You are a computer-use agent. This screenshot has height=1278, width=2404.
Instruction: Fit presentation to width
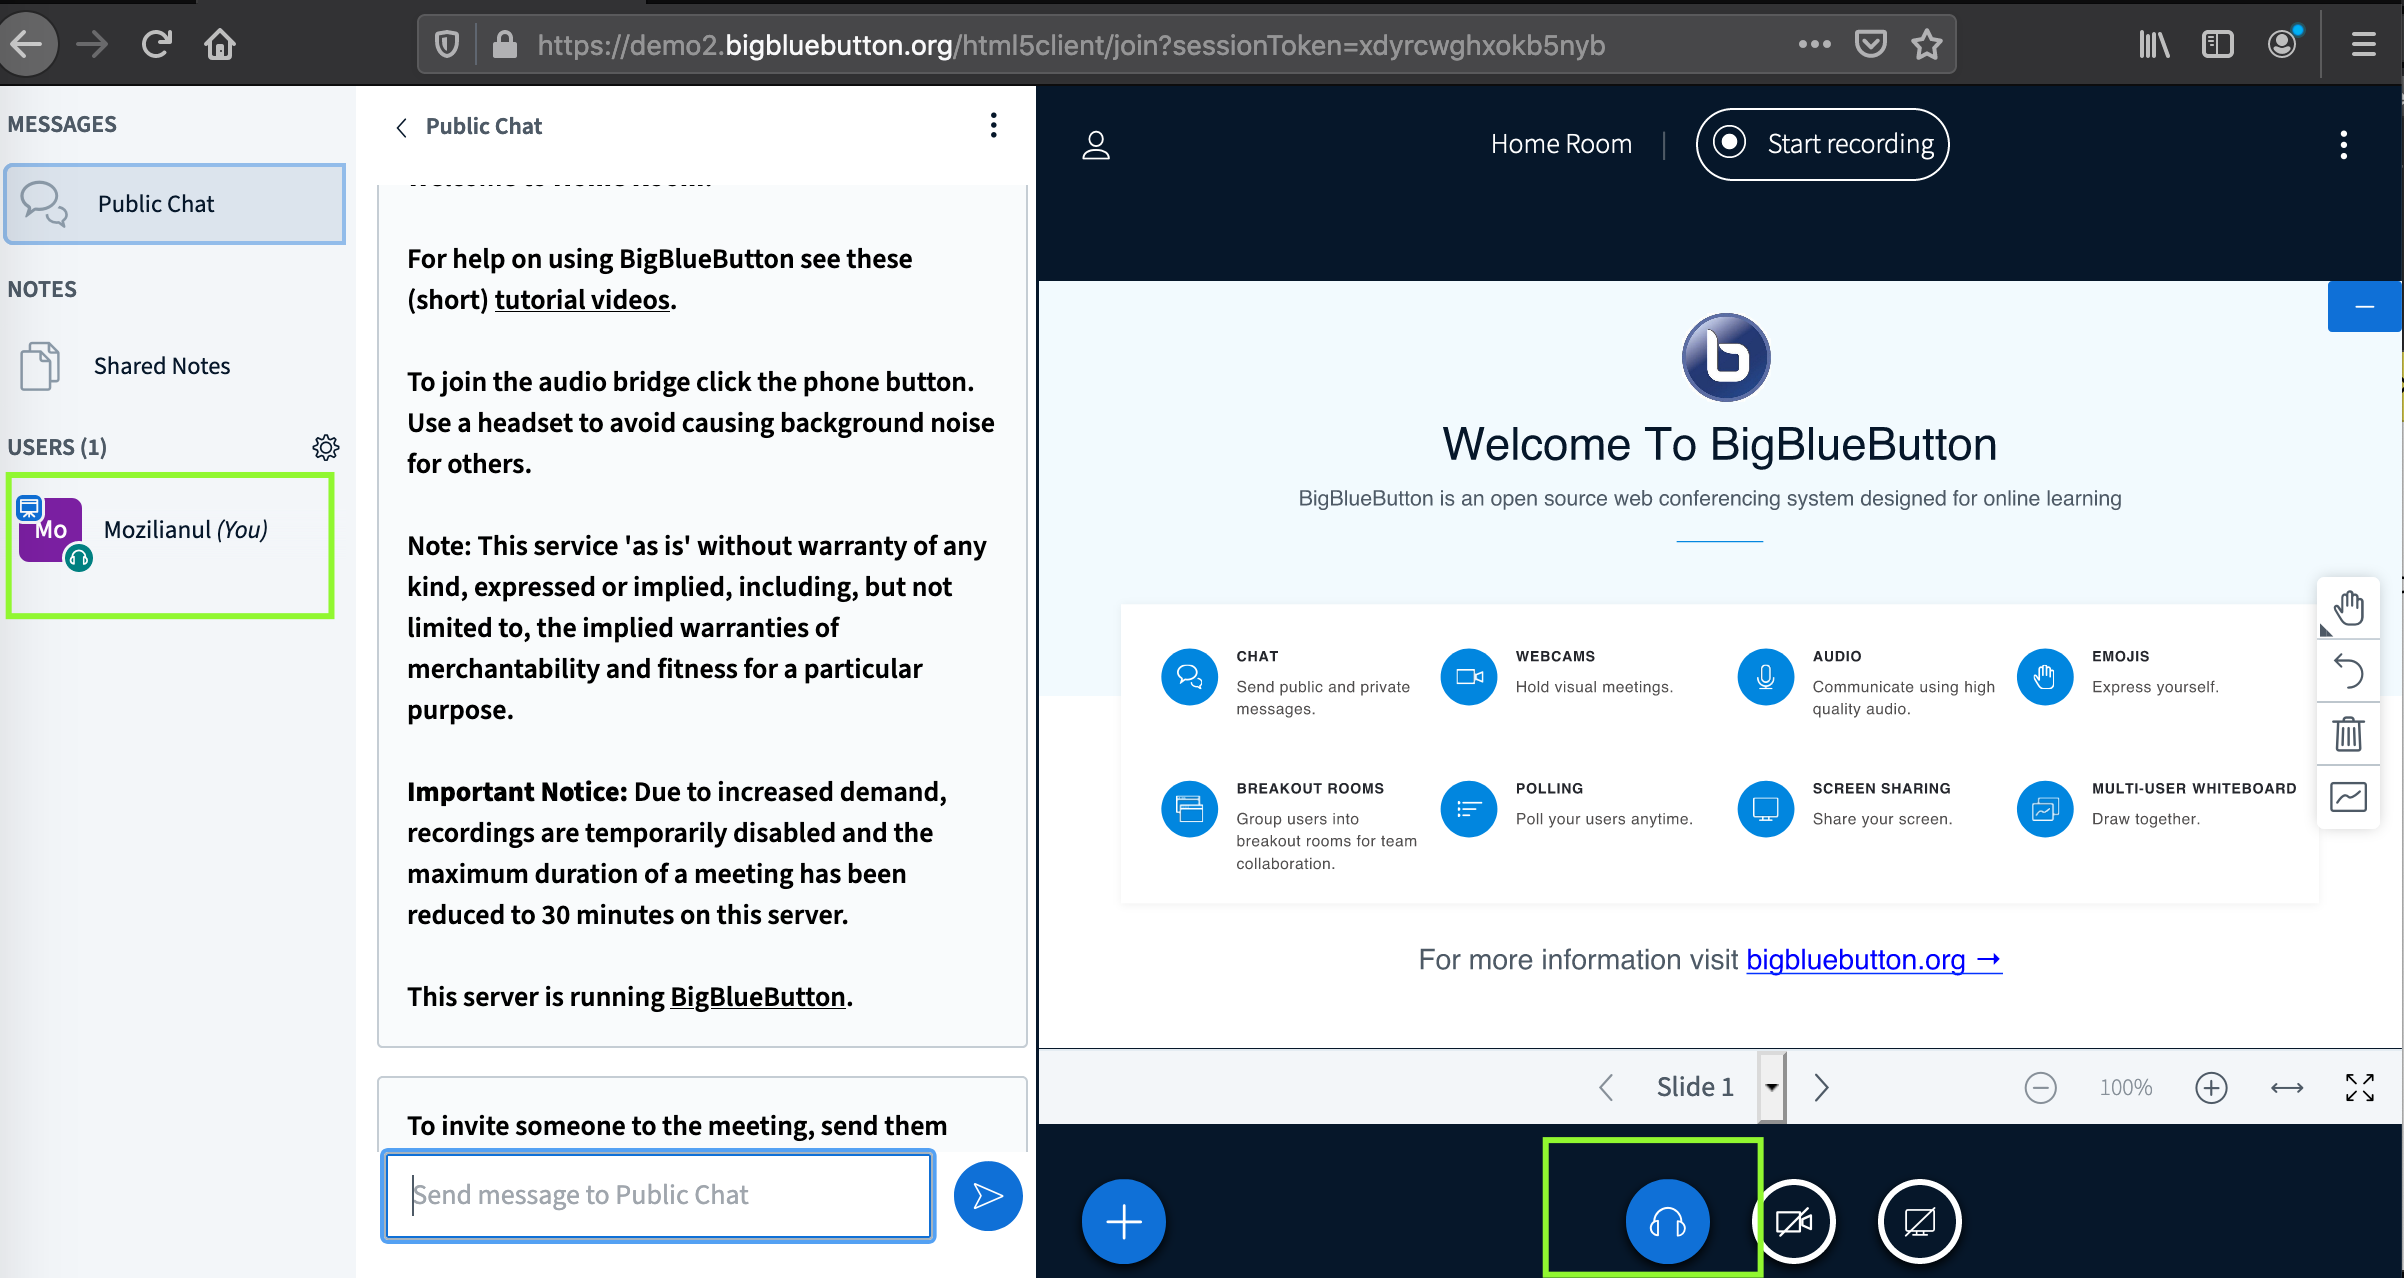click(x=2287, y=1087)
